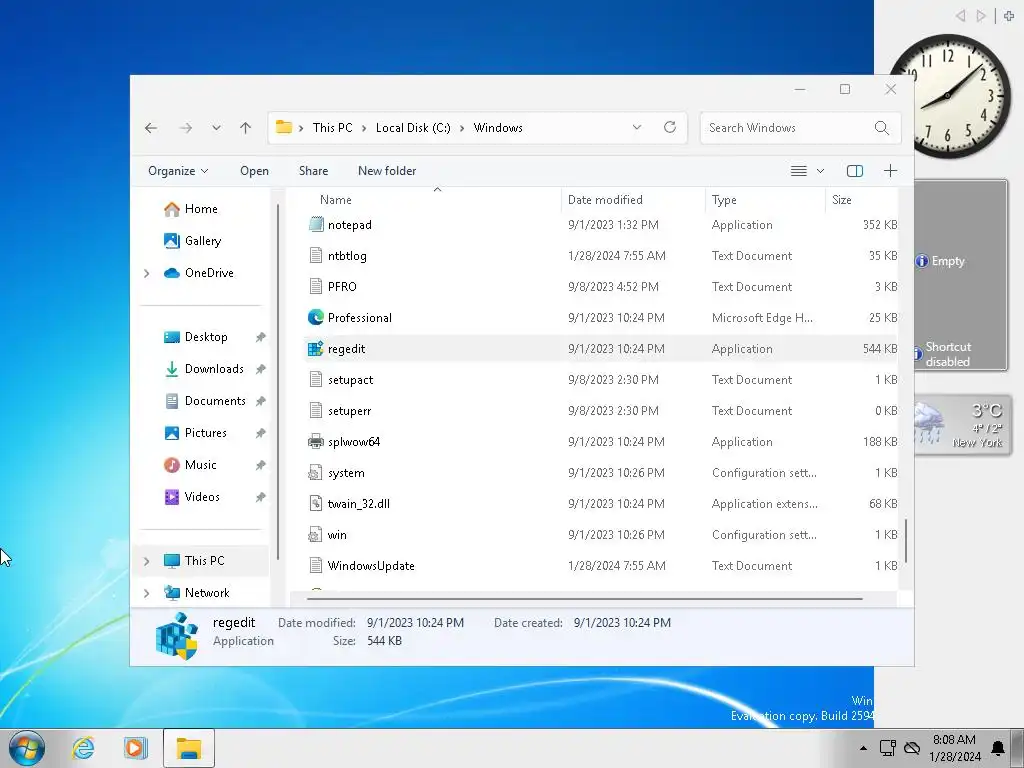Viewport: 1024px width, 768px height.
Task: Click the File Explorer taskbar button
Action: 189,748
